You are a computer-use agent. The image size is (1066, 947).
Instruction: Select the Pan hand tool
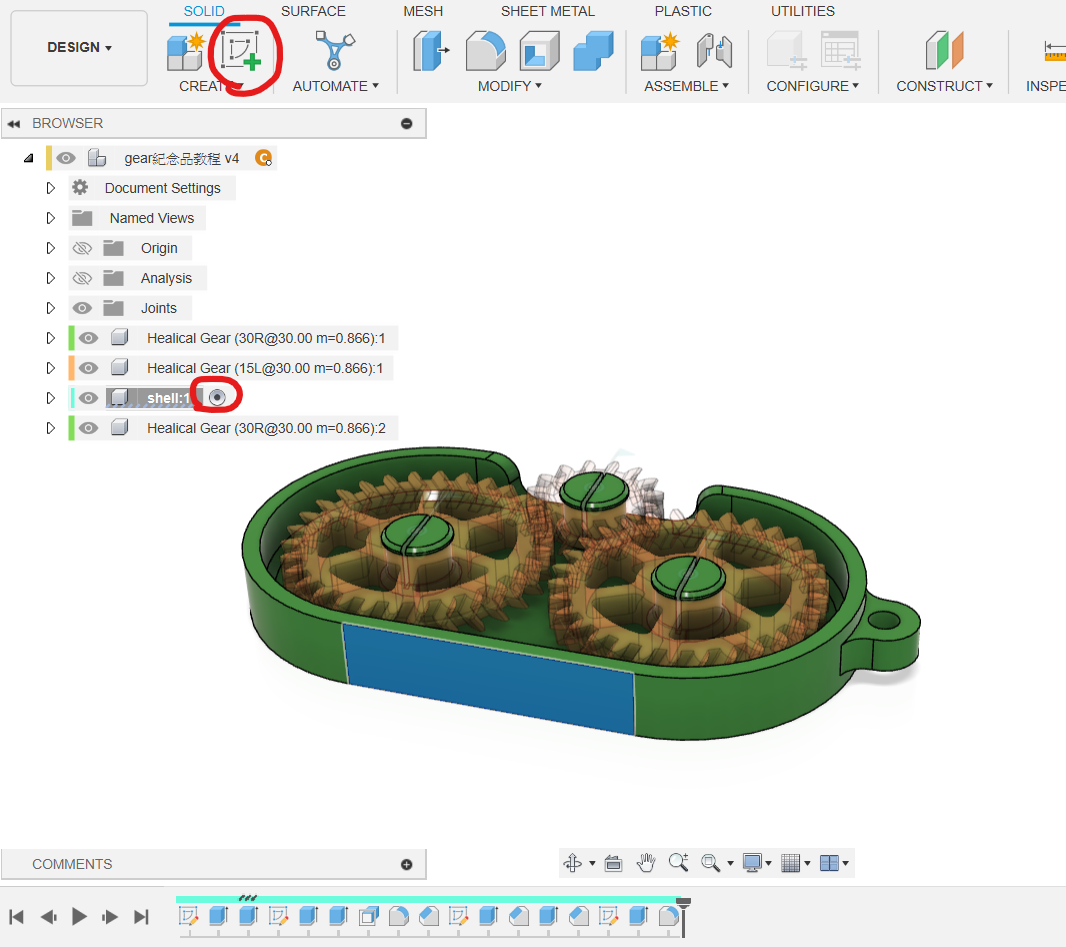(x=647, y=863)
